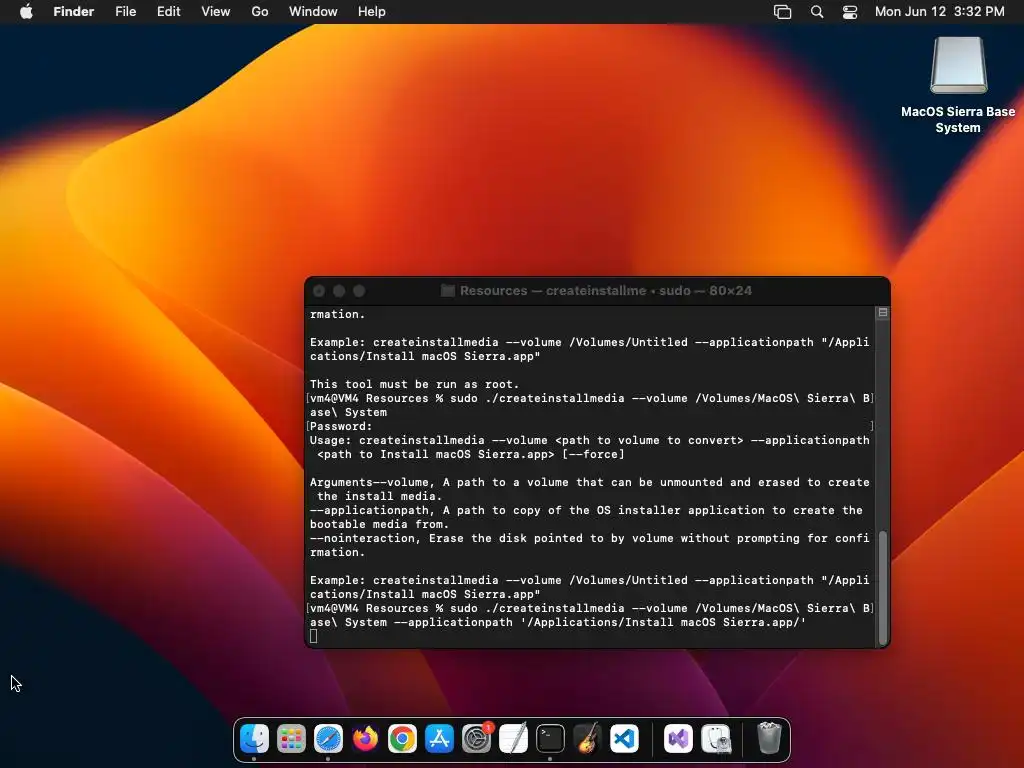Close the Terminal window
This screenshot has width=1024, height=768.
pyautogui.click(x=319, y=291)
